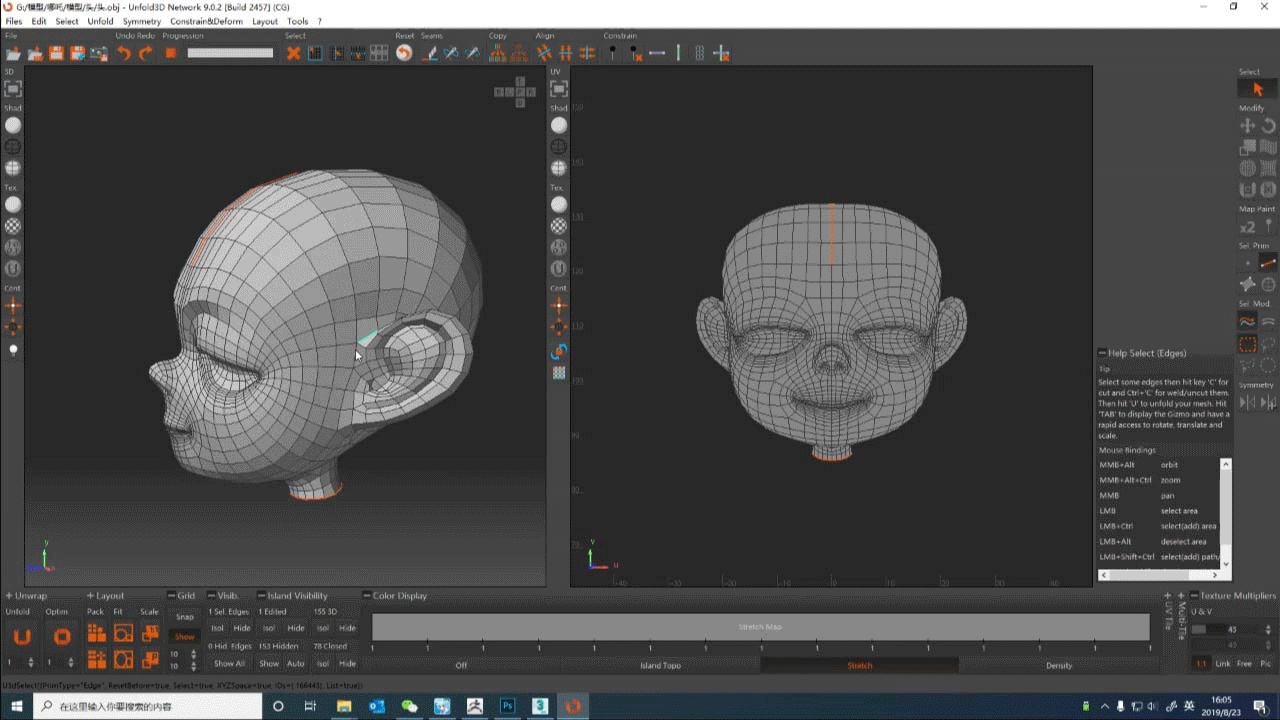Click the Windows taskbar search box
1280x720 pixels.
point(148,707)
